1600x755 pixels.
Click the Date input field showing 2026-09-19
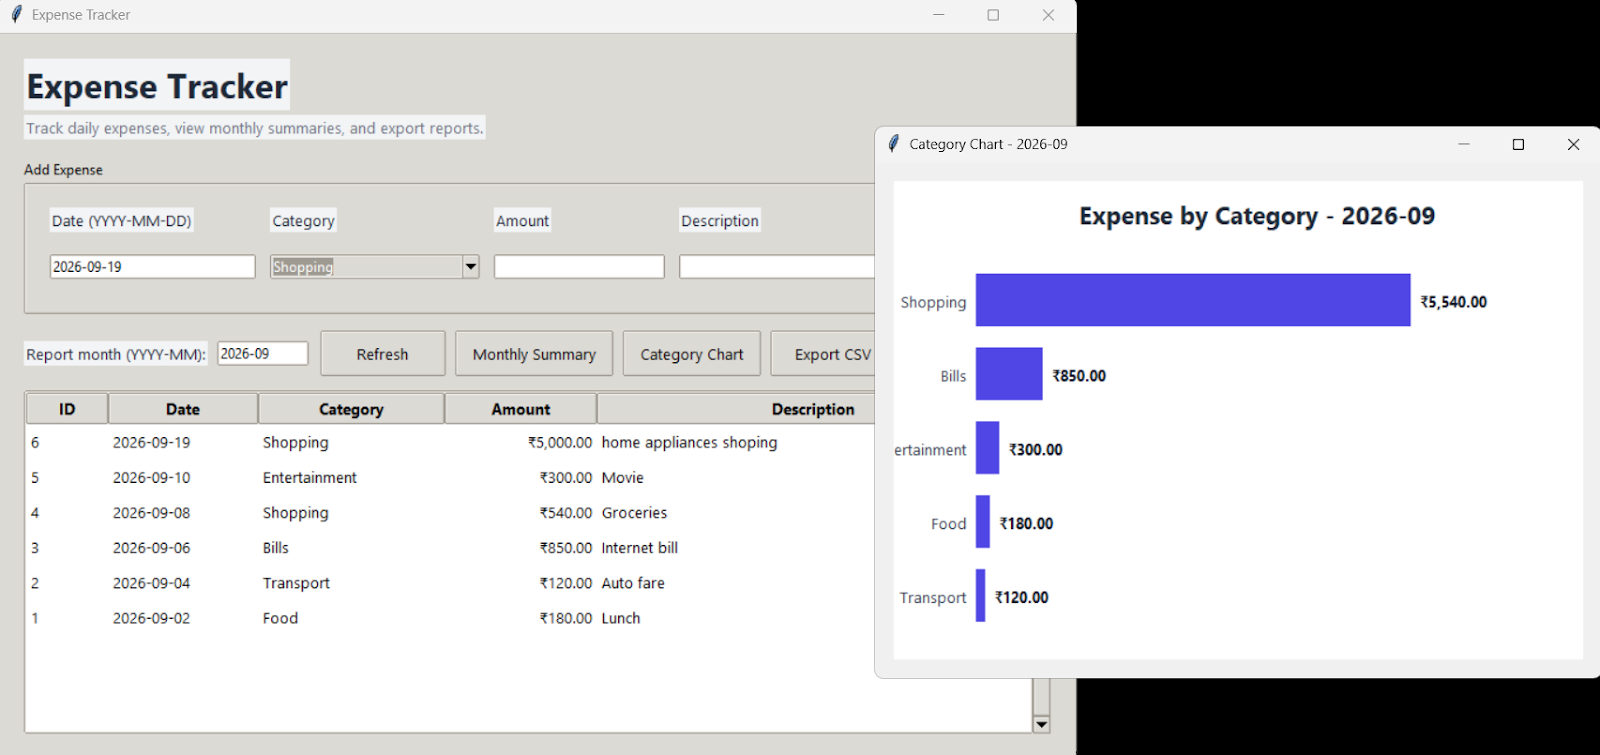(x=153, y=267)
